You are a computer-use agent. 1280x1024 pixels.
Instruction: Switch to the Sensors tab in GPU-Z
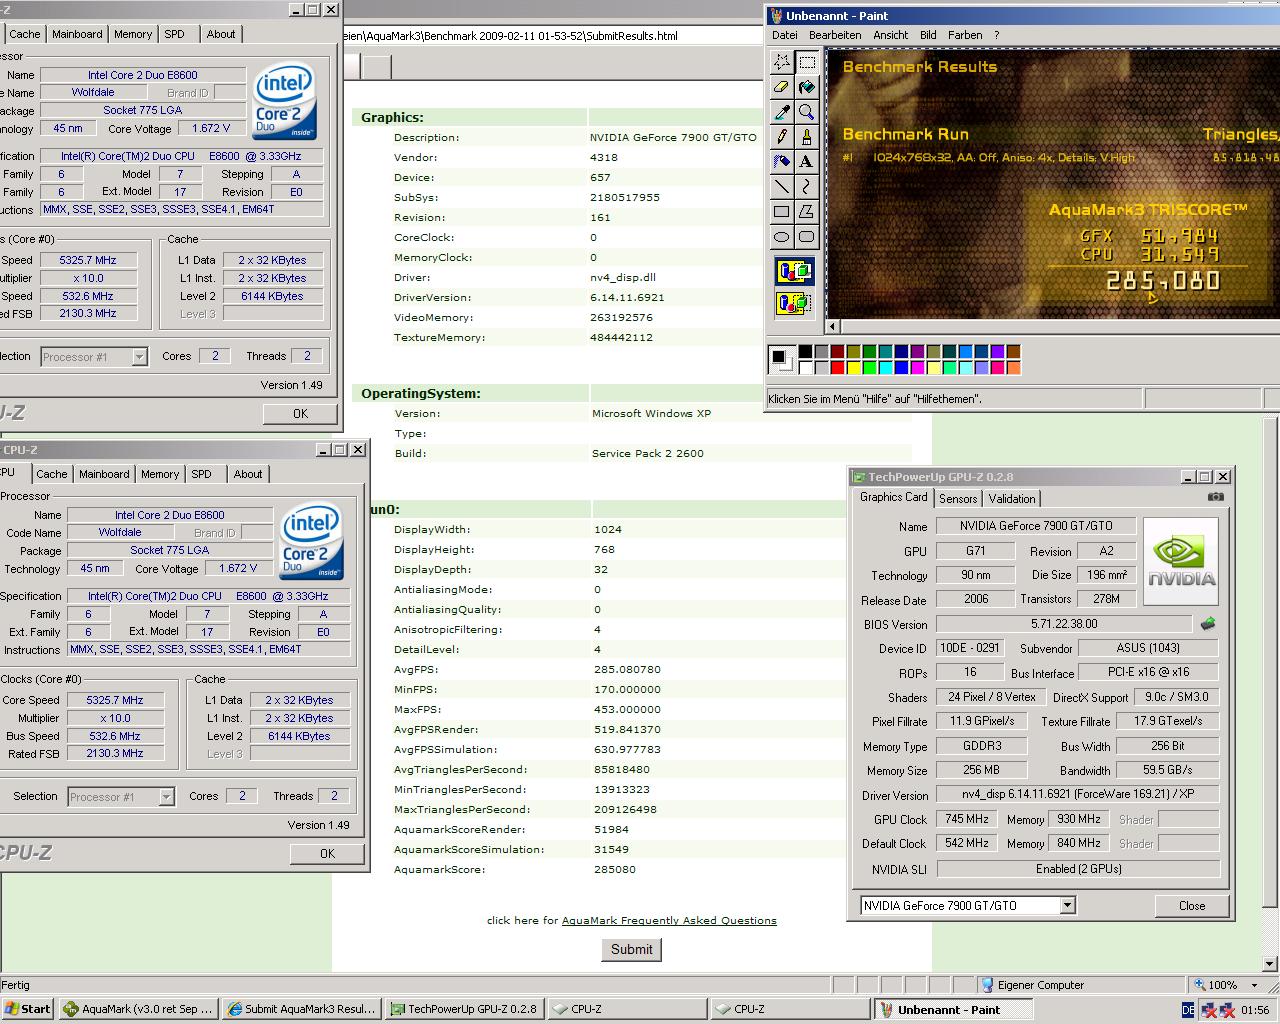point(958,499)
